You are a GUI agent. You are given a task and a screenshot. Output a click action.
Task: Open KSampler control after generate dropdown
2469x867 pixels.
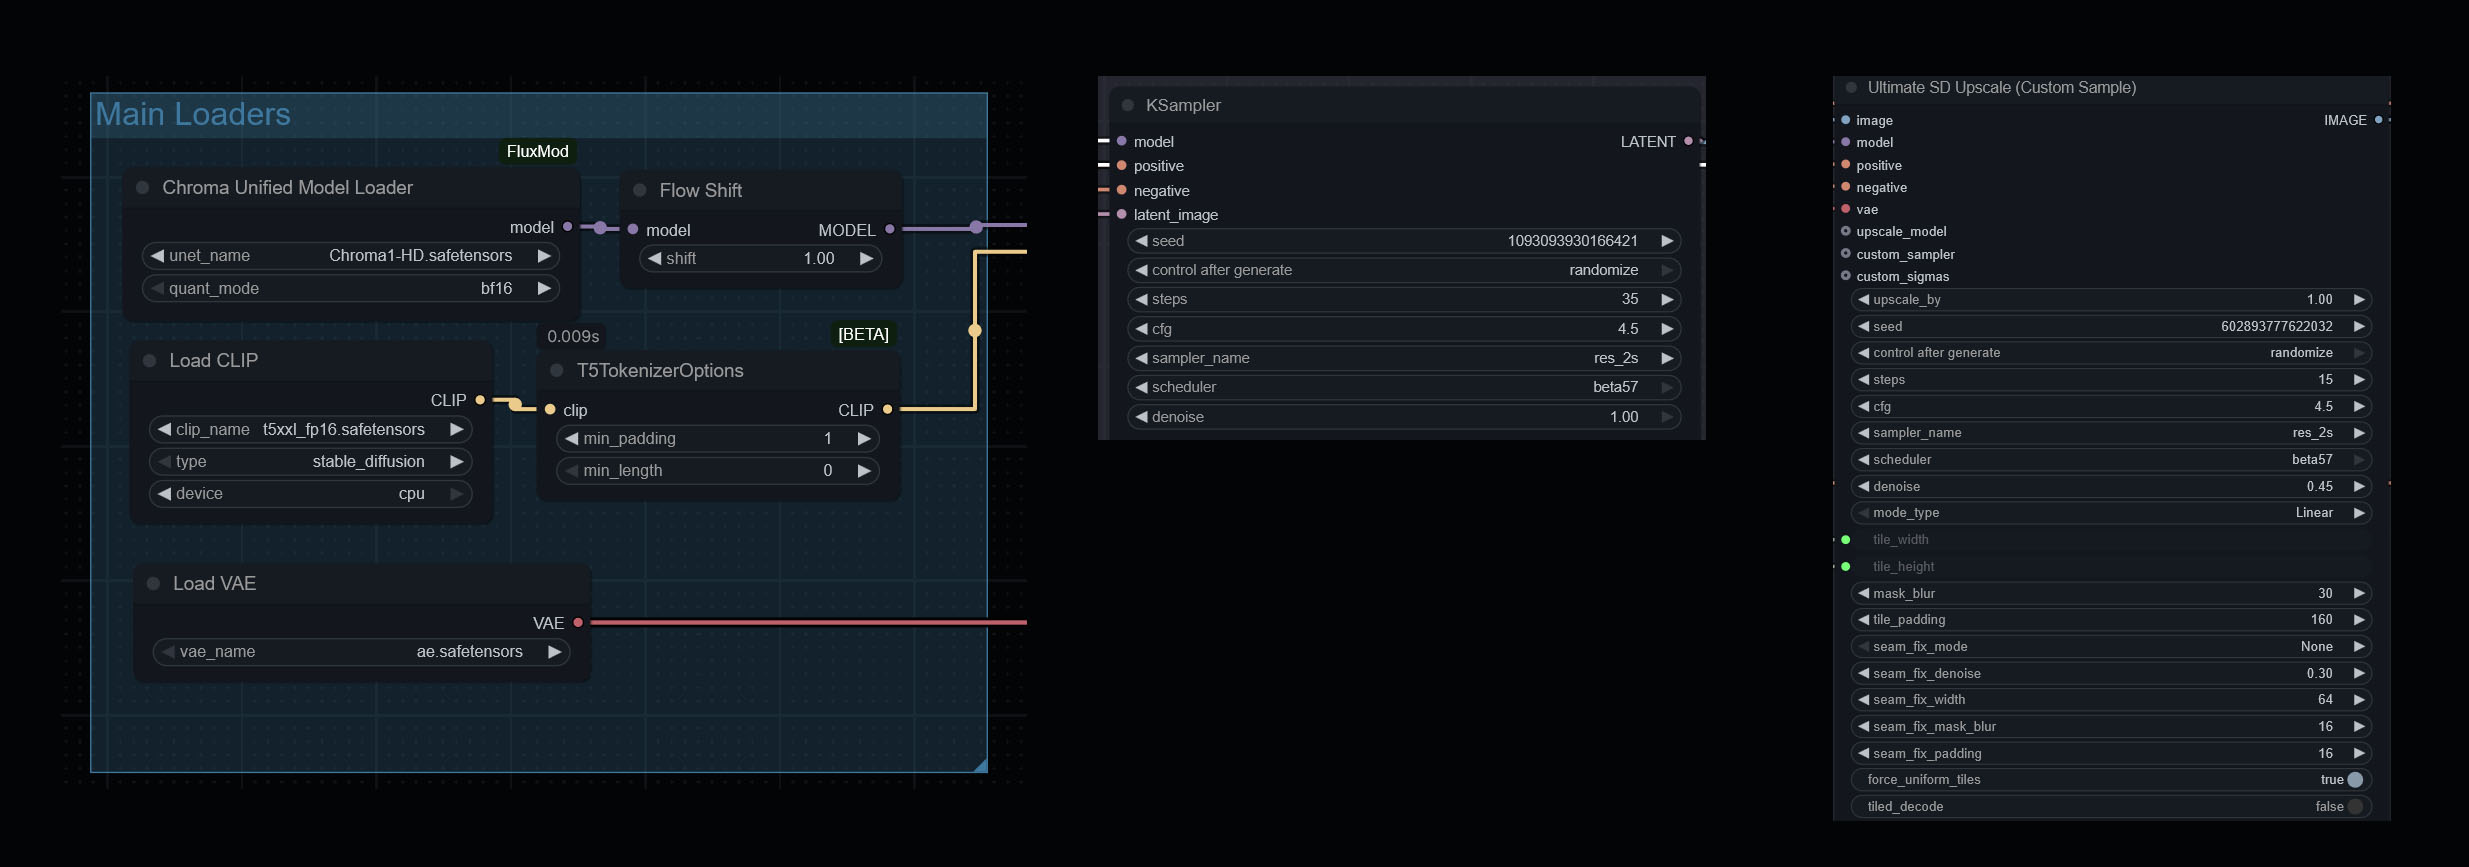(x=1404, y=270)
